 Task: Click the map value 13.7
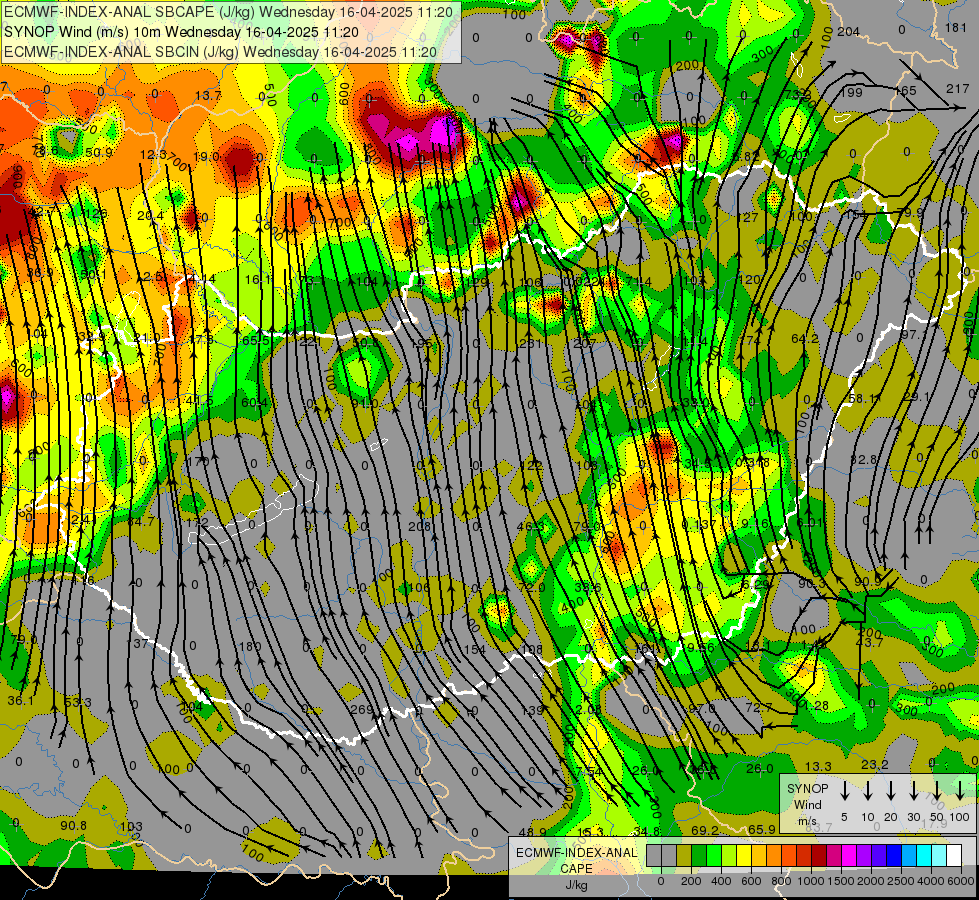(x=208, y=95)
